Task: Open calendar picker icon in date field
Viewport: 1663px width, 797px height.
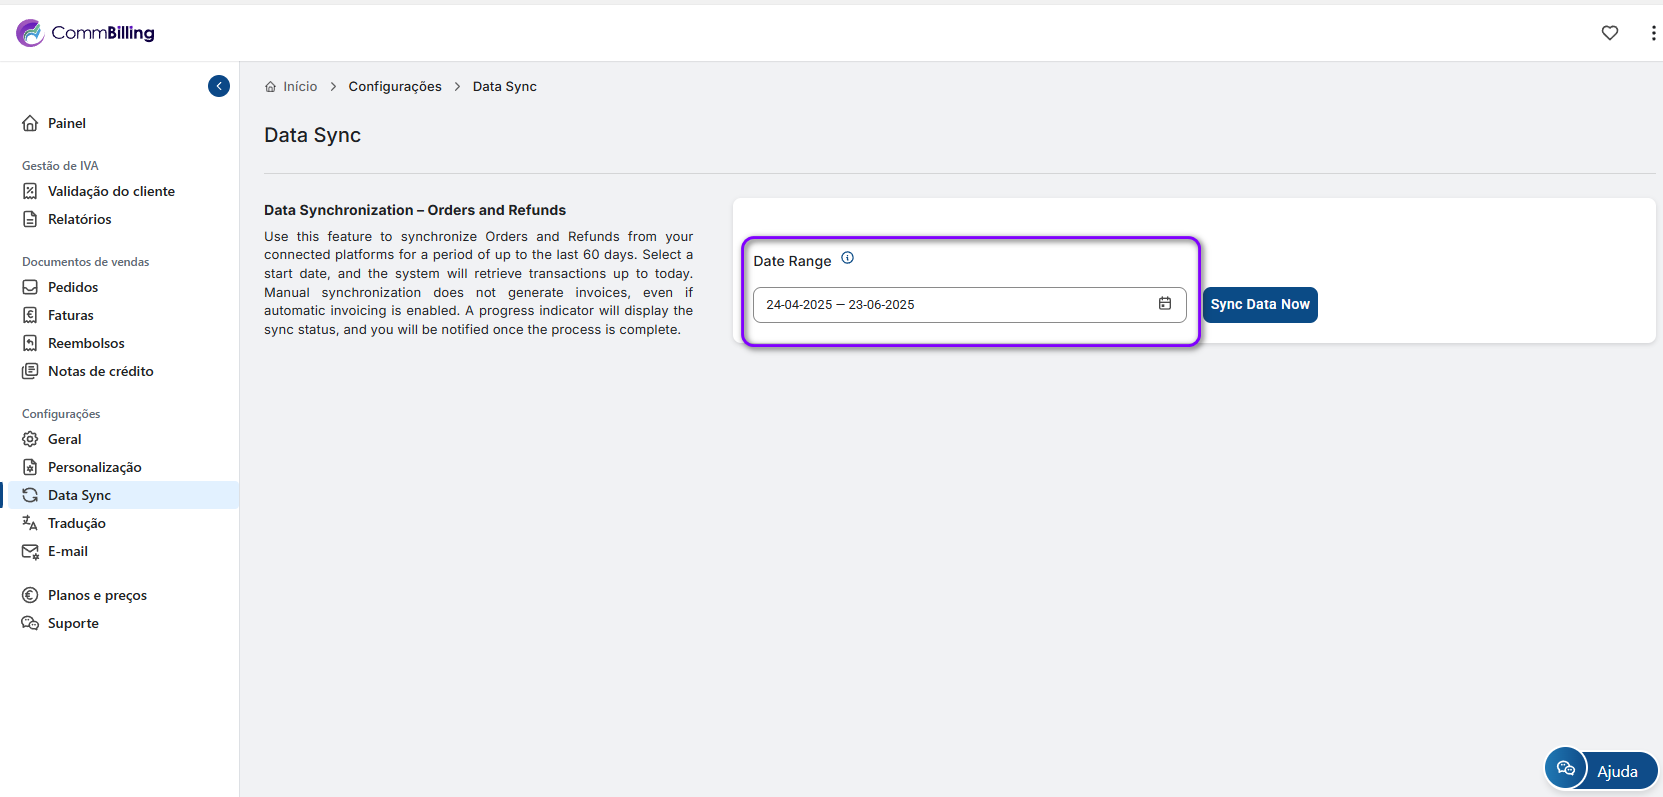Action: pyautogui.click(x=1164, y=304)
